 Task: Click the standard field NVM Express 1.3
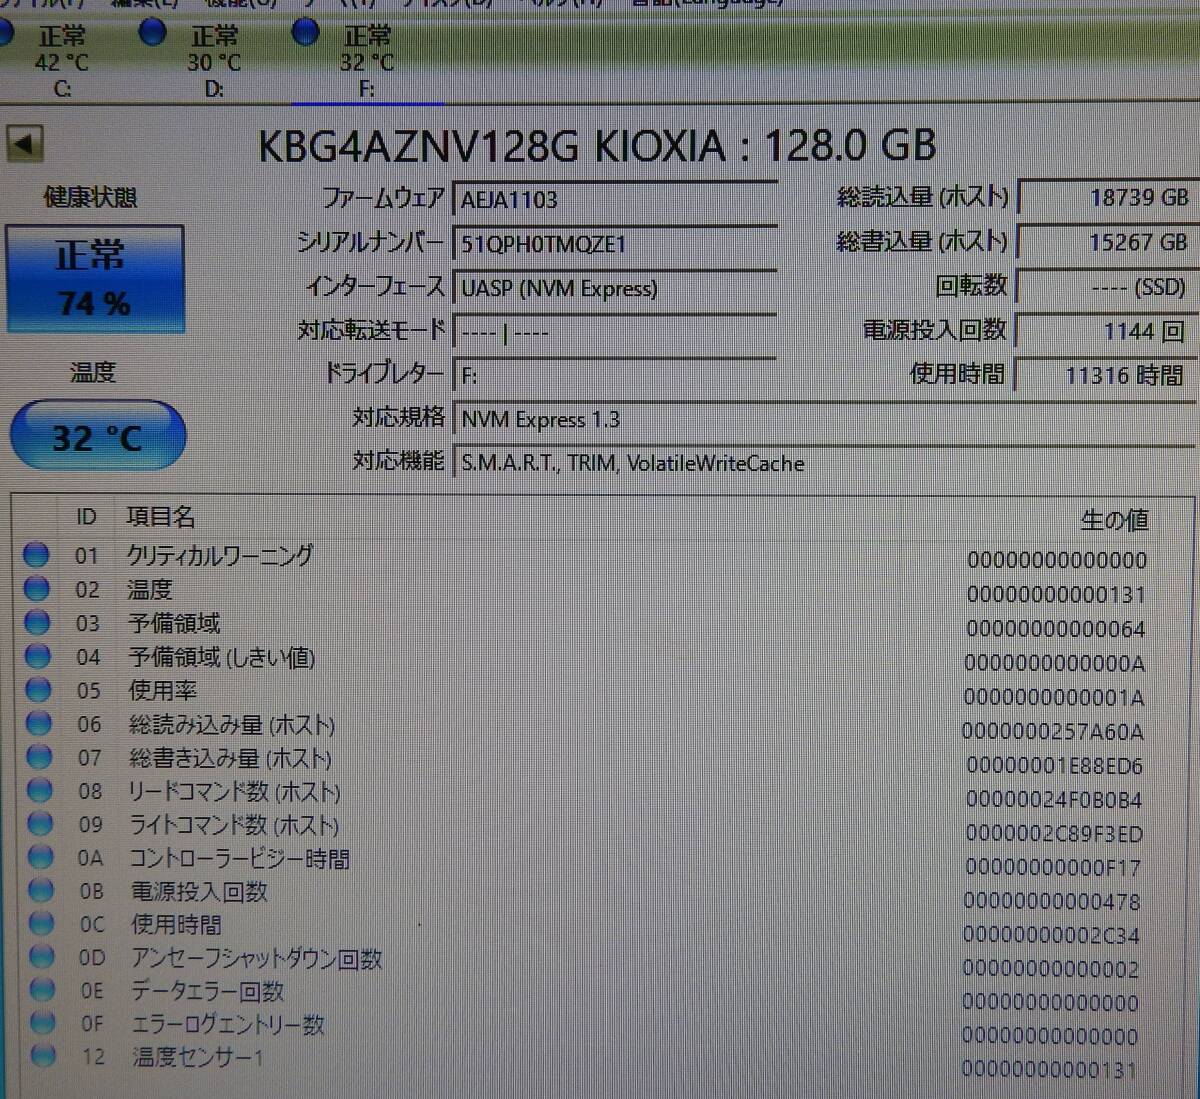(x=824, y=419)
